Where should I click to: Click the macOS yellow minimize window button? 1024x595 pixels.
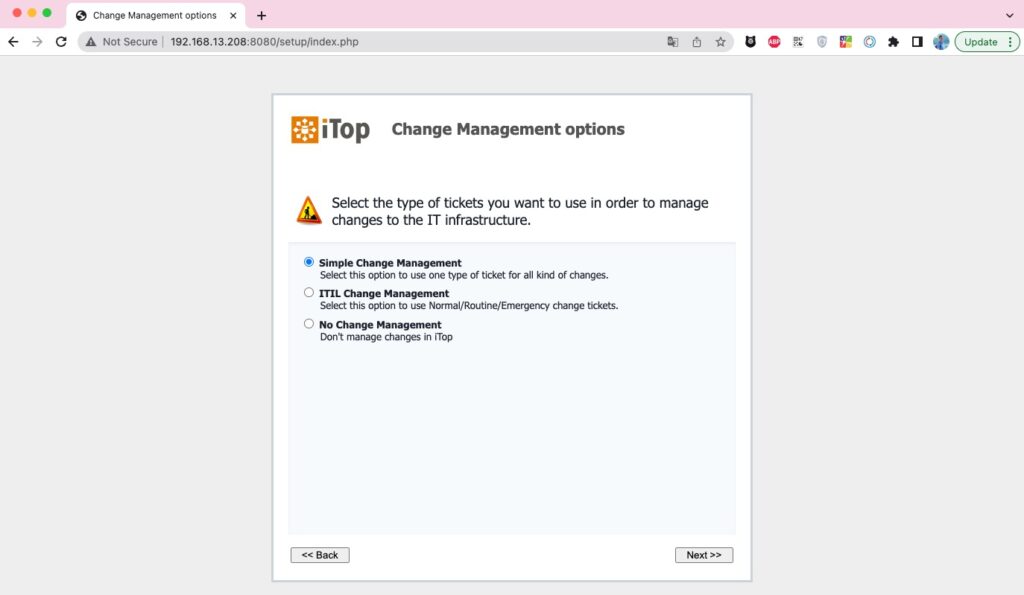click(32, 13)
